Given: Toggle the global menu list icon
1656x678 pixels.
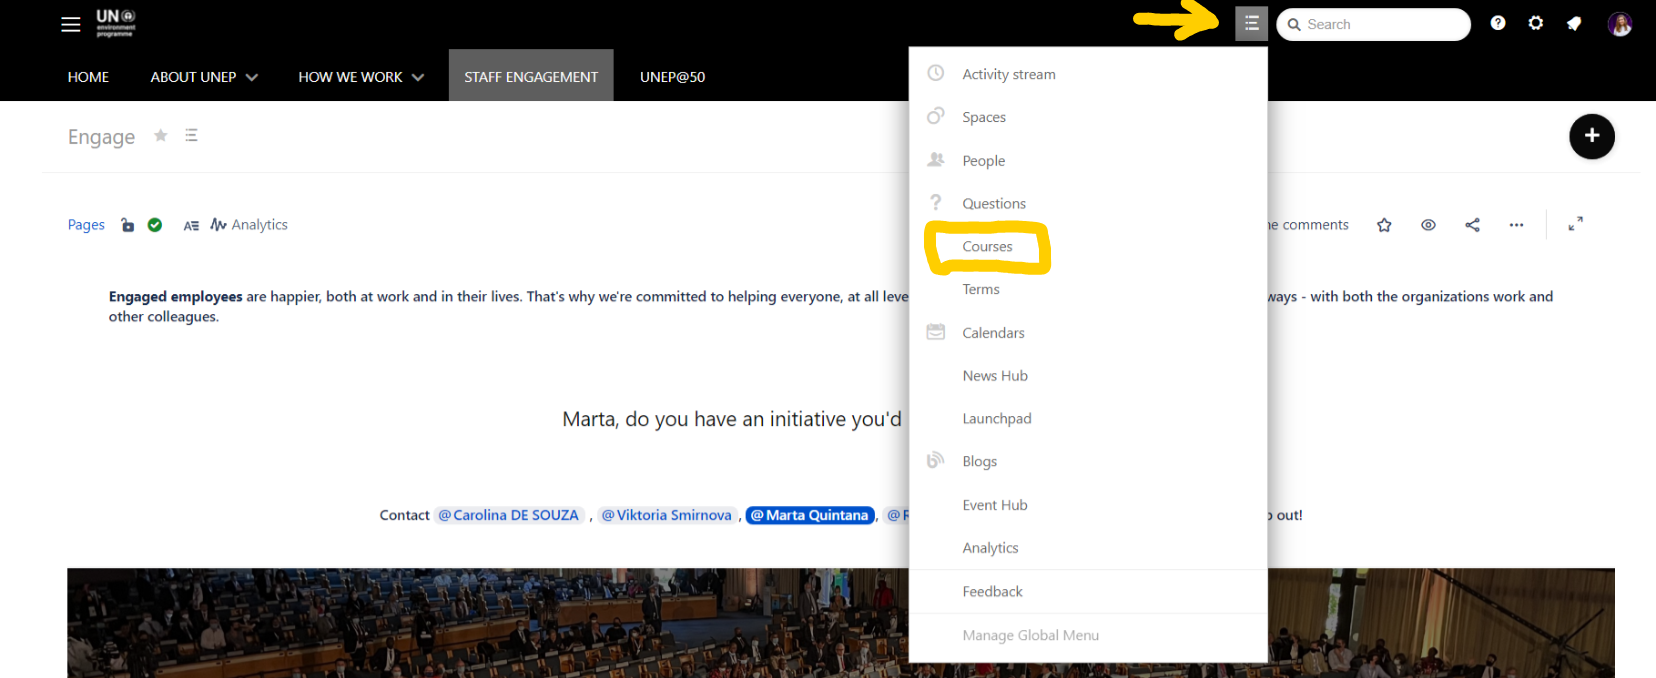Looking at the screenshot, I should pyautogui.click(x=1251, y=23).
